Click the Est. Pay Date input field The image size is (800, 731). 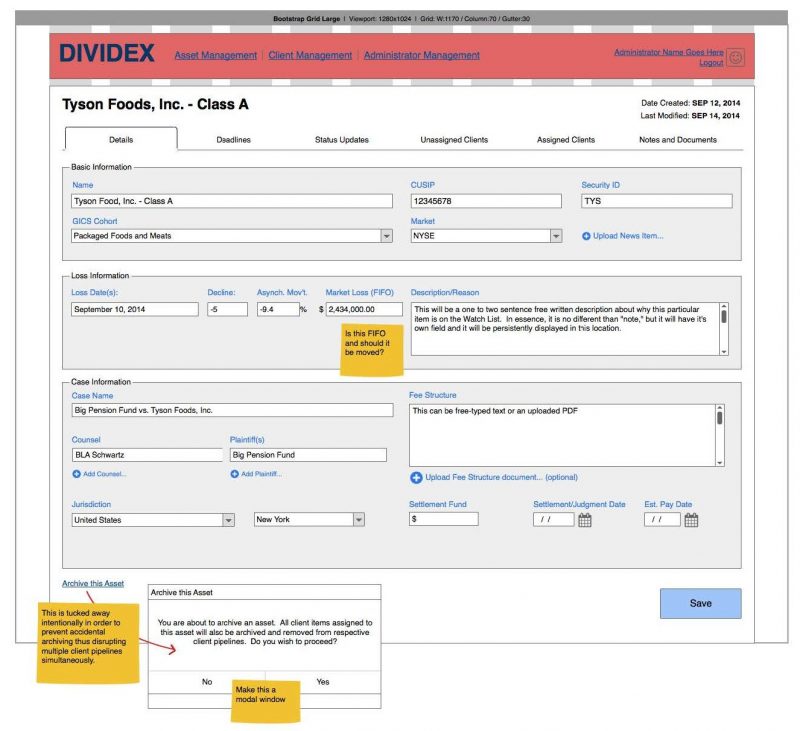pos(662,520)
